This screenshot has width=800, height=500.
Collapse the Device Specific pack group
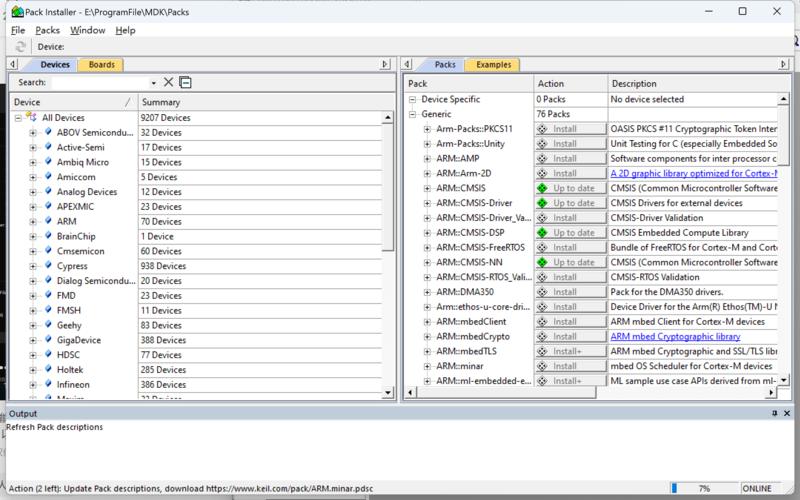pyautogui.click(x=413, y=99)
